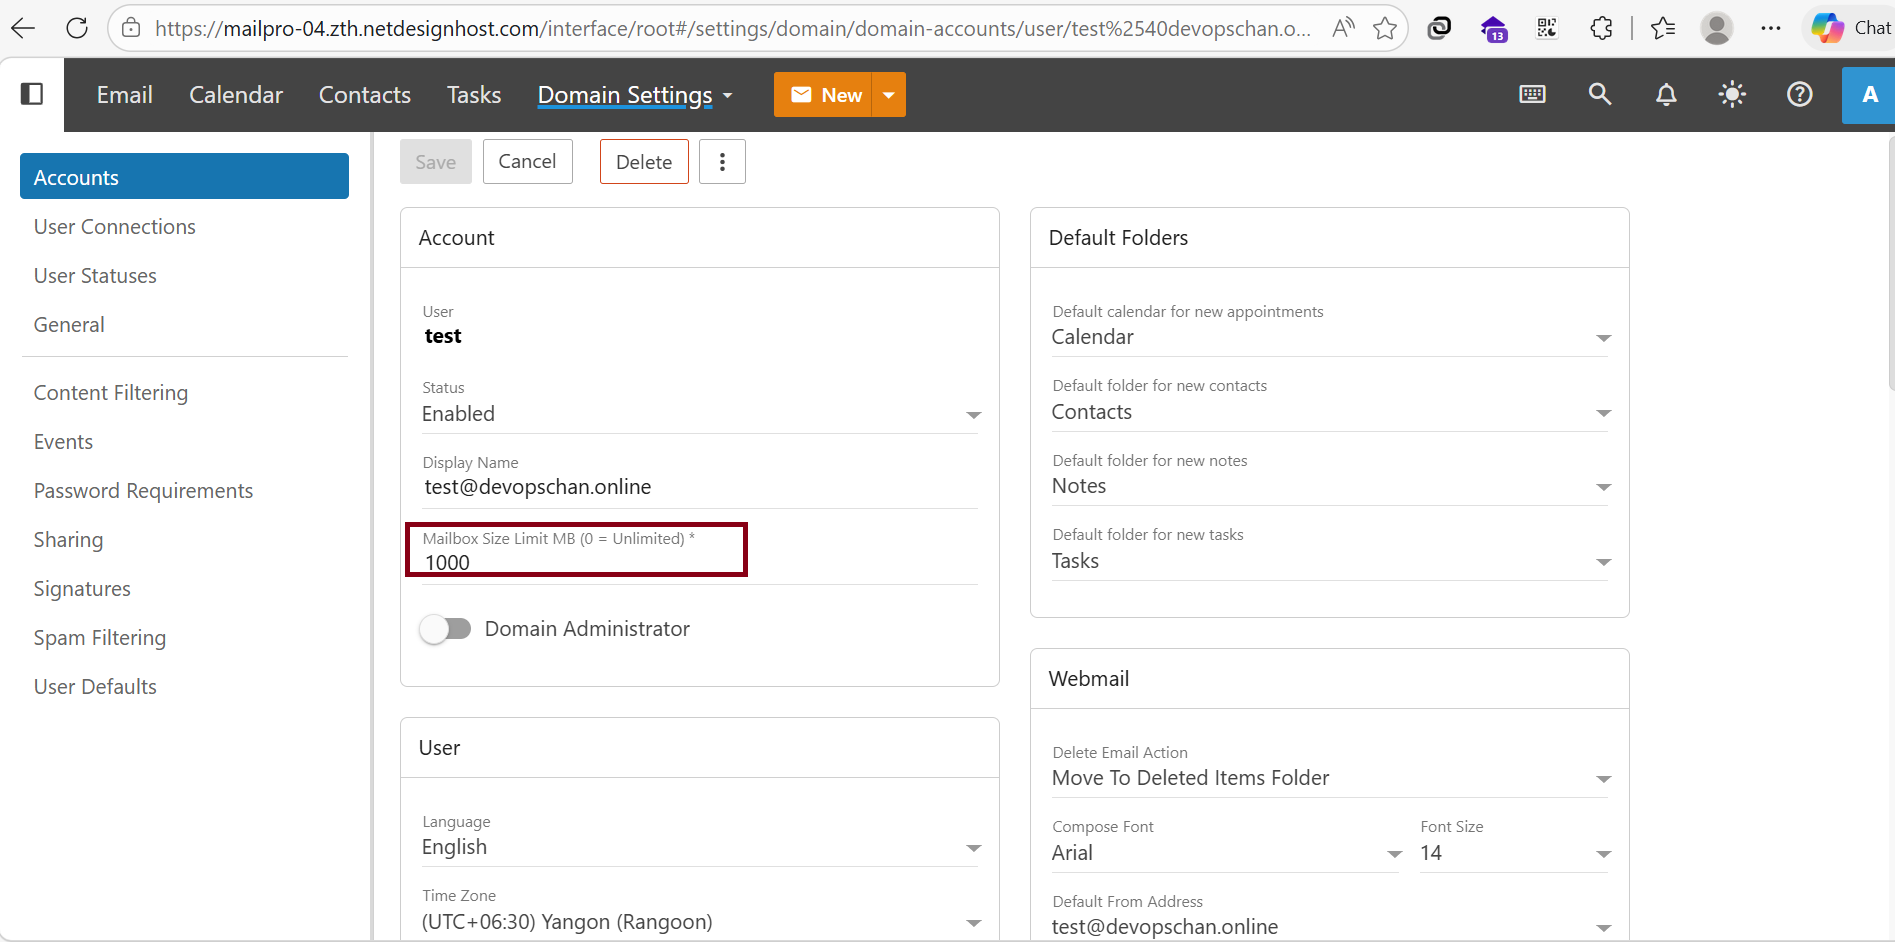
Task: View site information padlock icon
Action: [x=131, y=28]
